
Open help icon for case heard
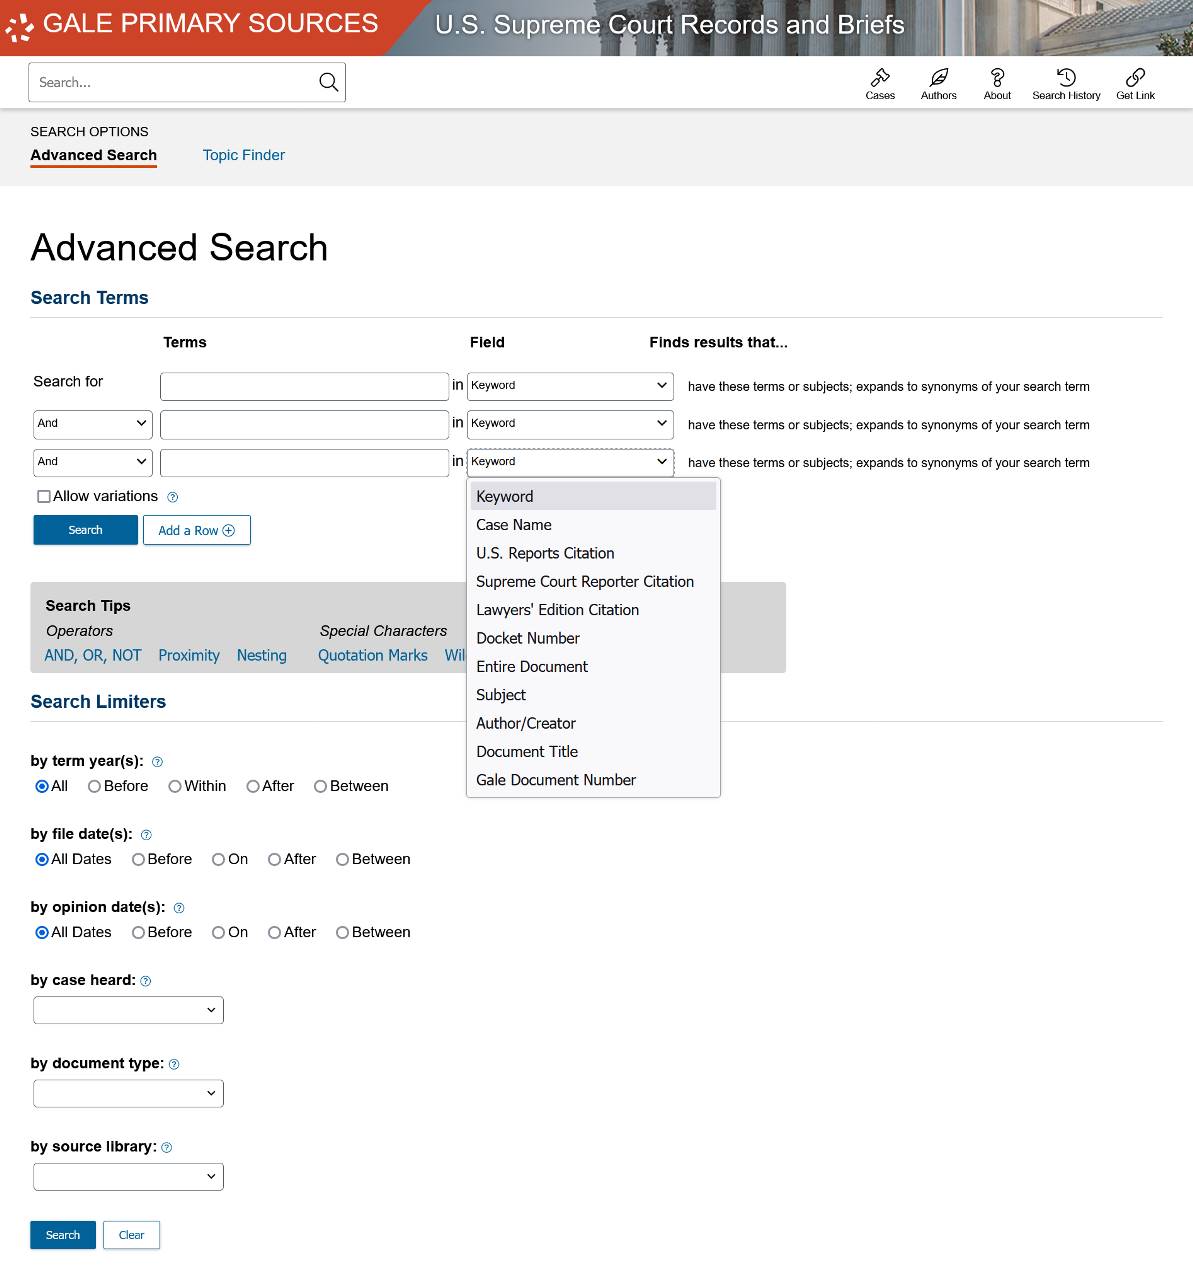[146, 981]
